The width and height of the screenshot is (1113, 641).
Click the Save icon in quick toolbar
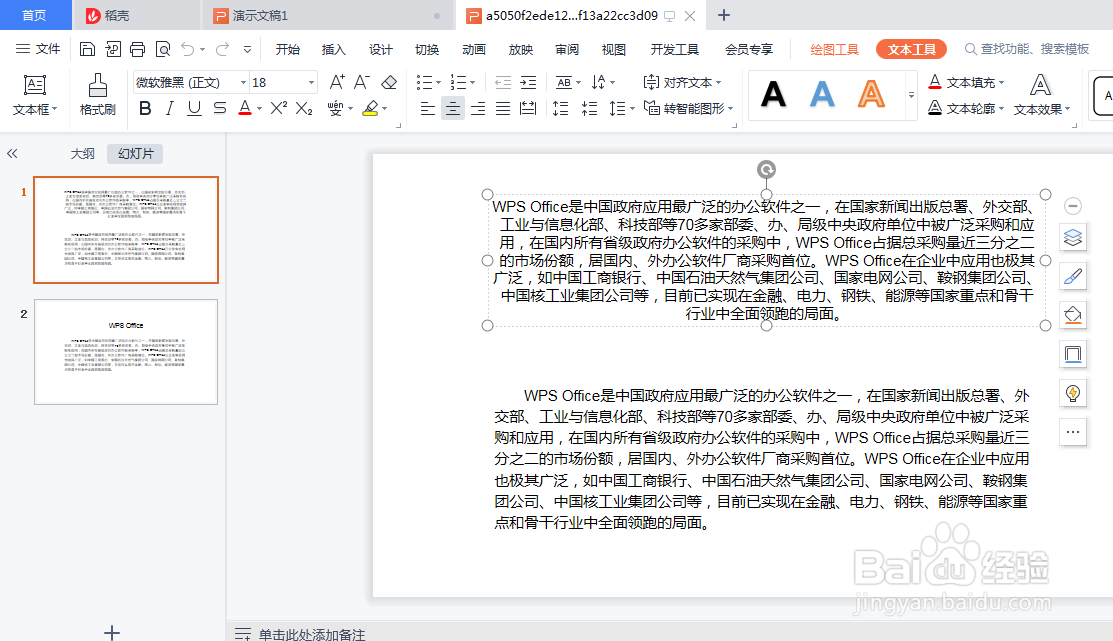tap(87, 49)
